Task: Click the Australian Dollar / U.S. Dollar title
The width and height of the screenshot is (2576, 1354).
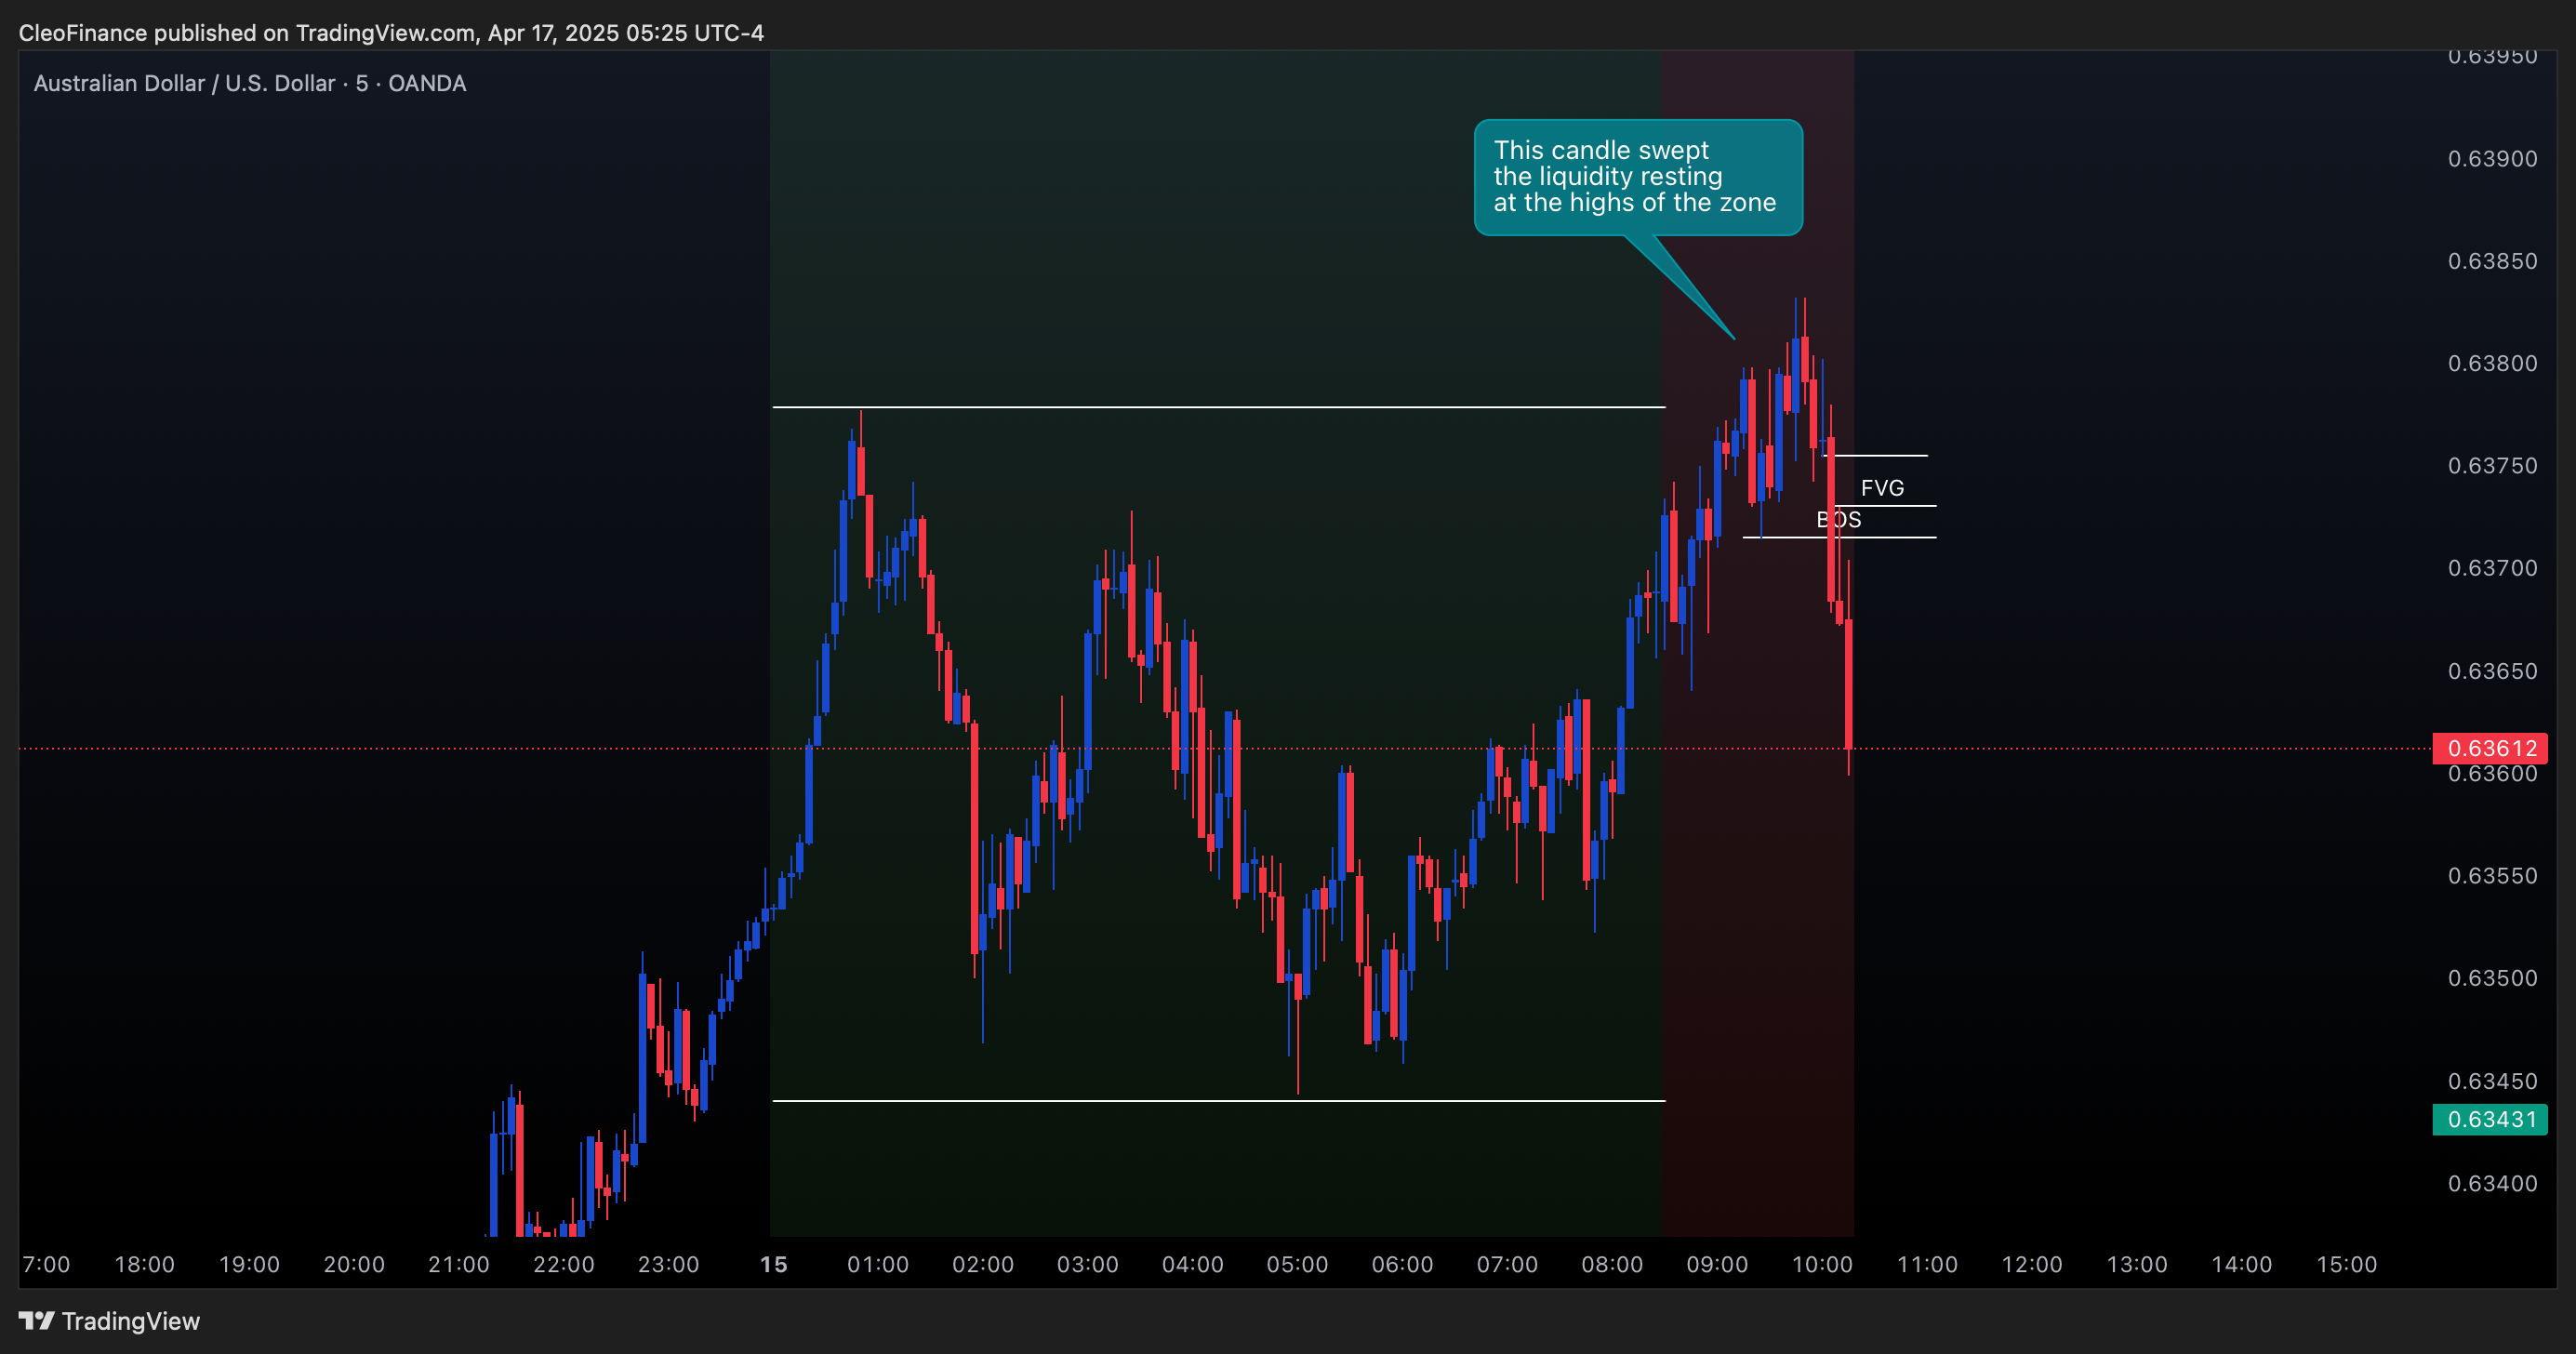Action: click(x=250, y=83)
